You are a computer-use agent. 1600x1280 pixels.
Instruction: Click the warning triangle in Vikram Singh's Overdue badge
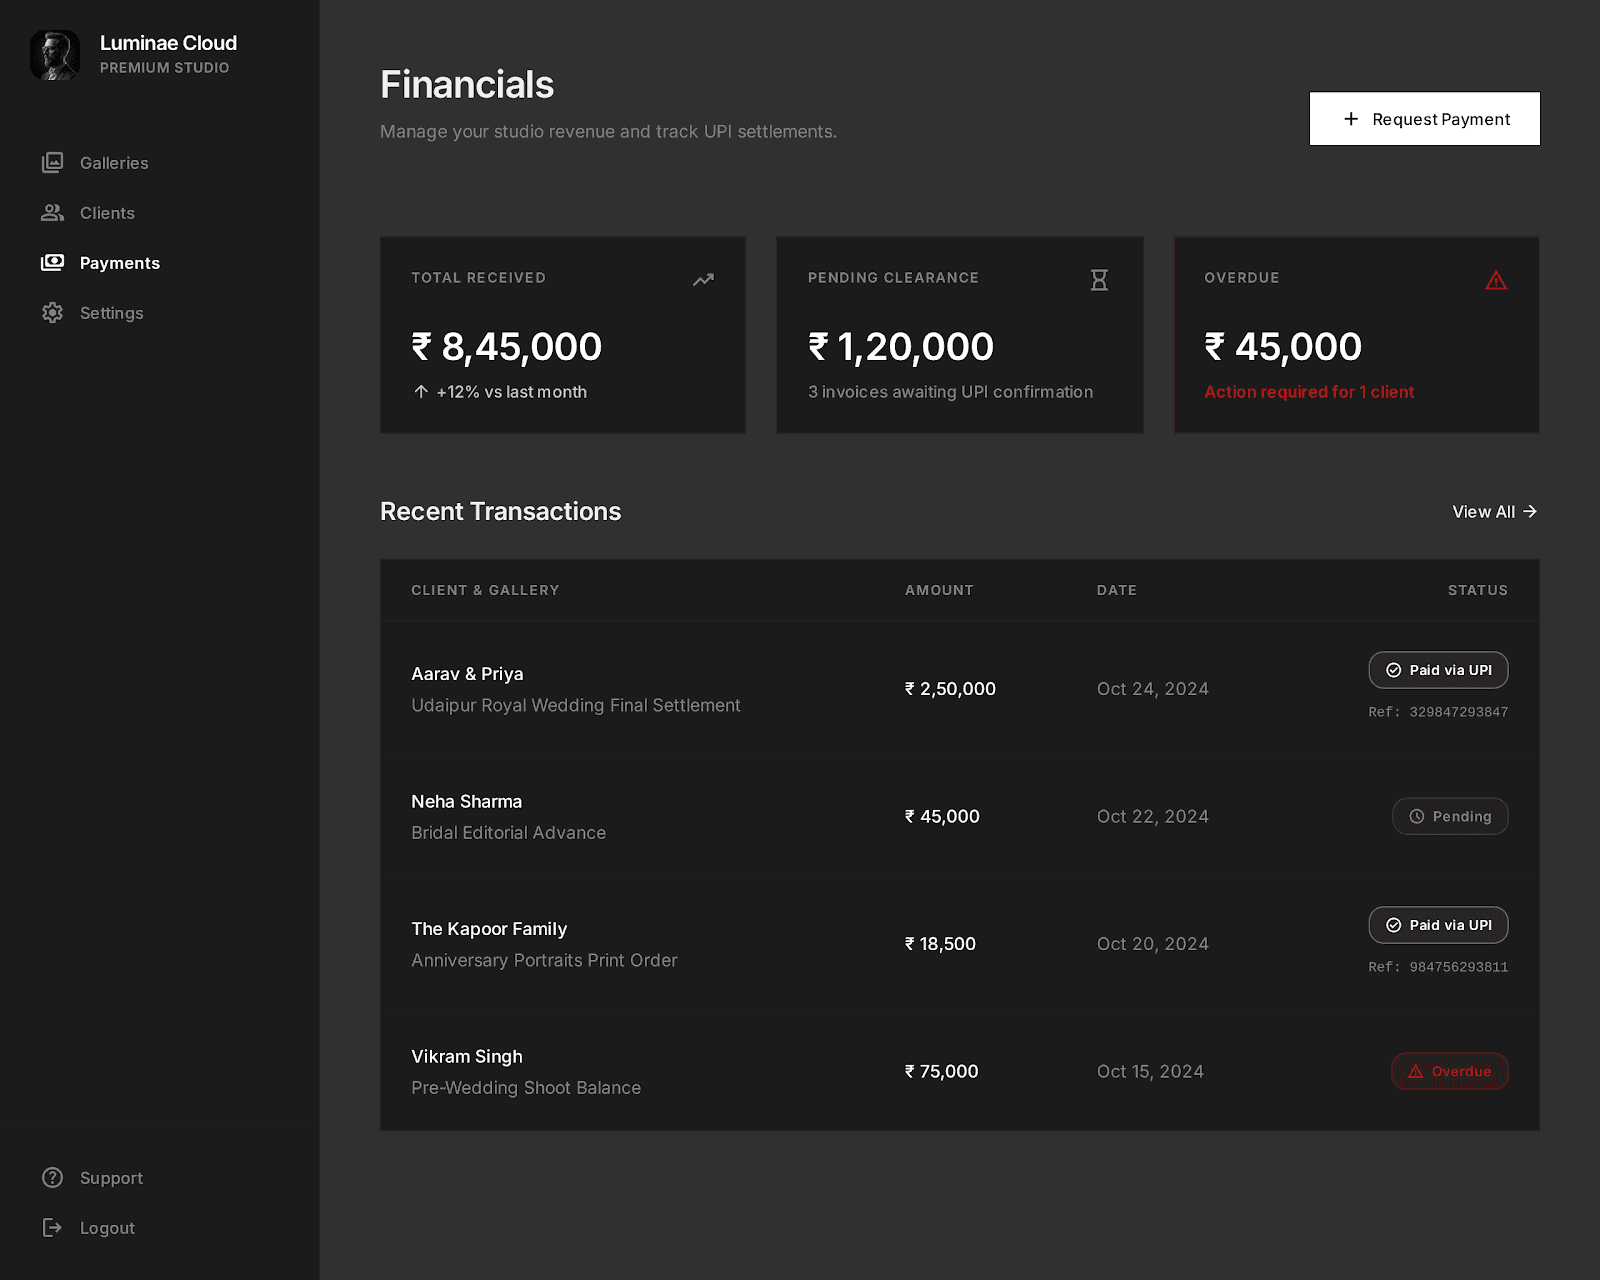(1416, 1071)
